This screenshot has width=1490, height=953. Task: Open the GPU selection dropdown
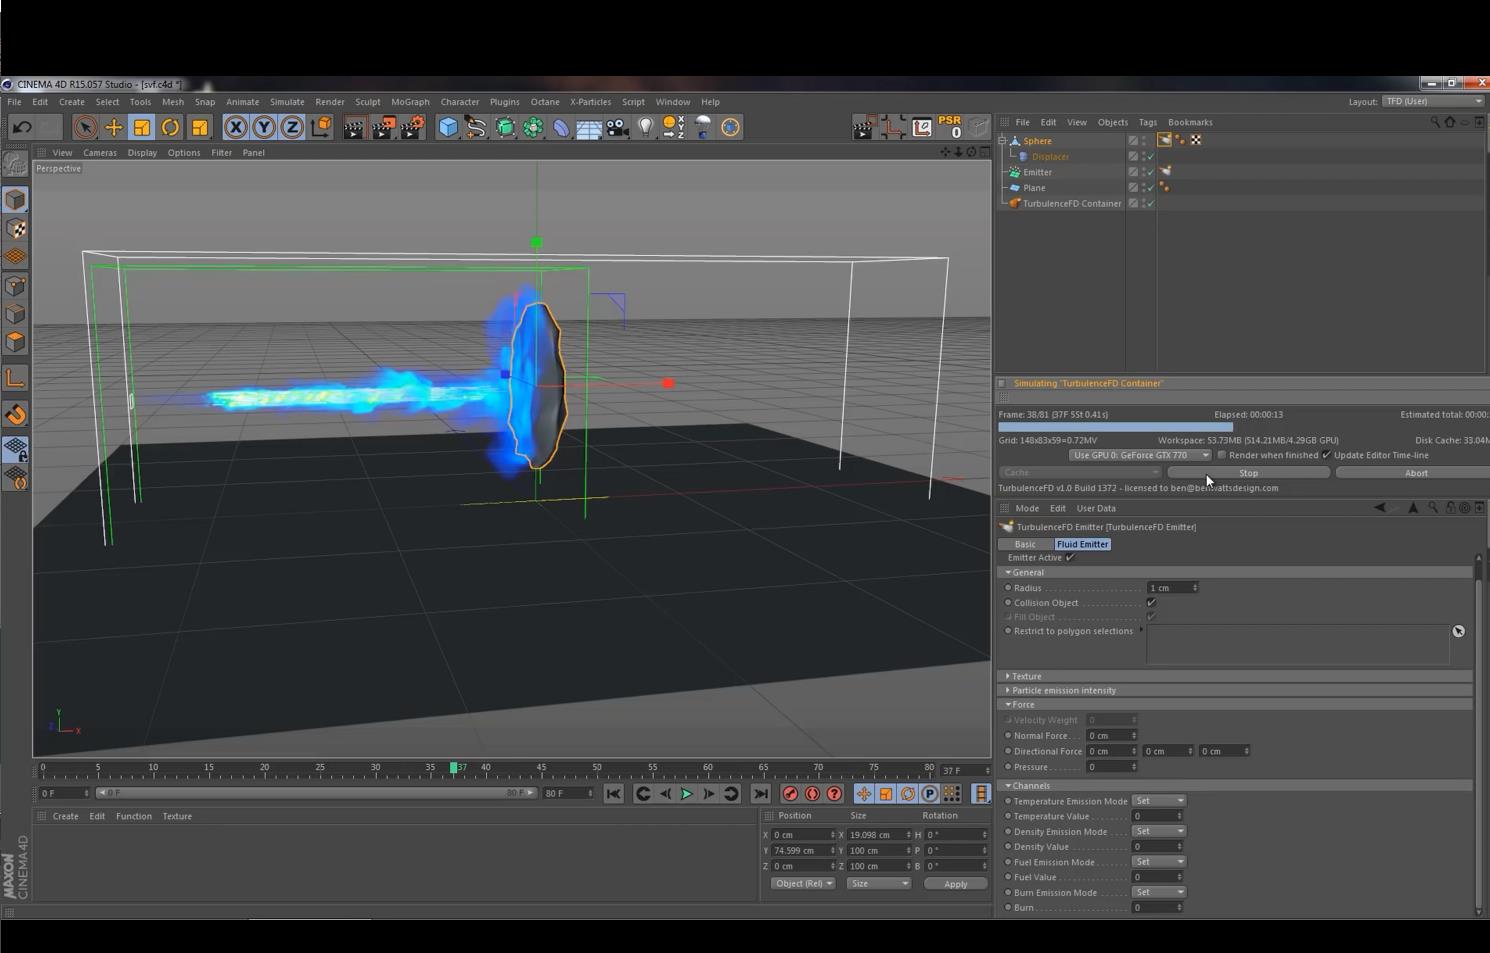[x=1139, y=455]
